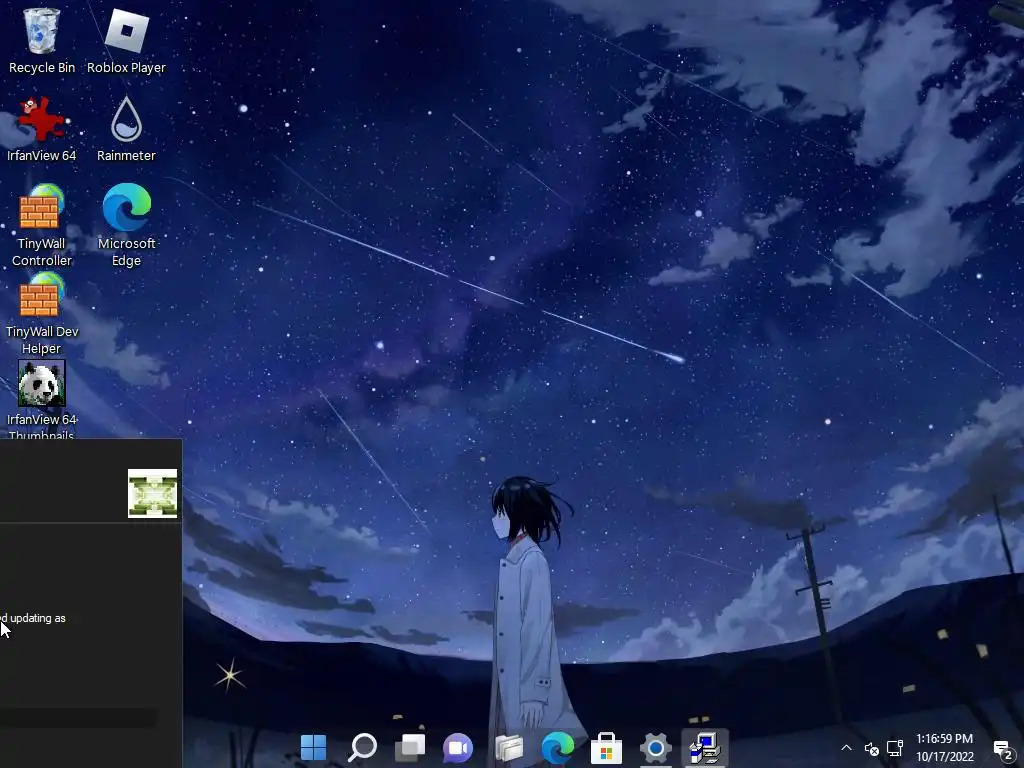This screenshot has width=1024, height=768.
Task: Open Task View on the taskbar
Action: tap(410, 748)
